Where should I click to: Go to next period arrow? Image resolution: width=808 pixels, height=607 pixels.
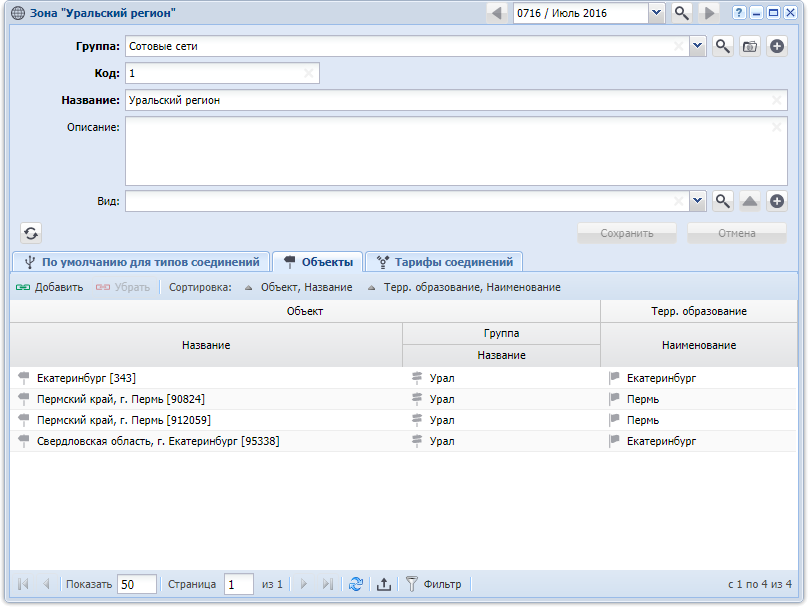coord(710,13)
